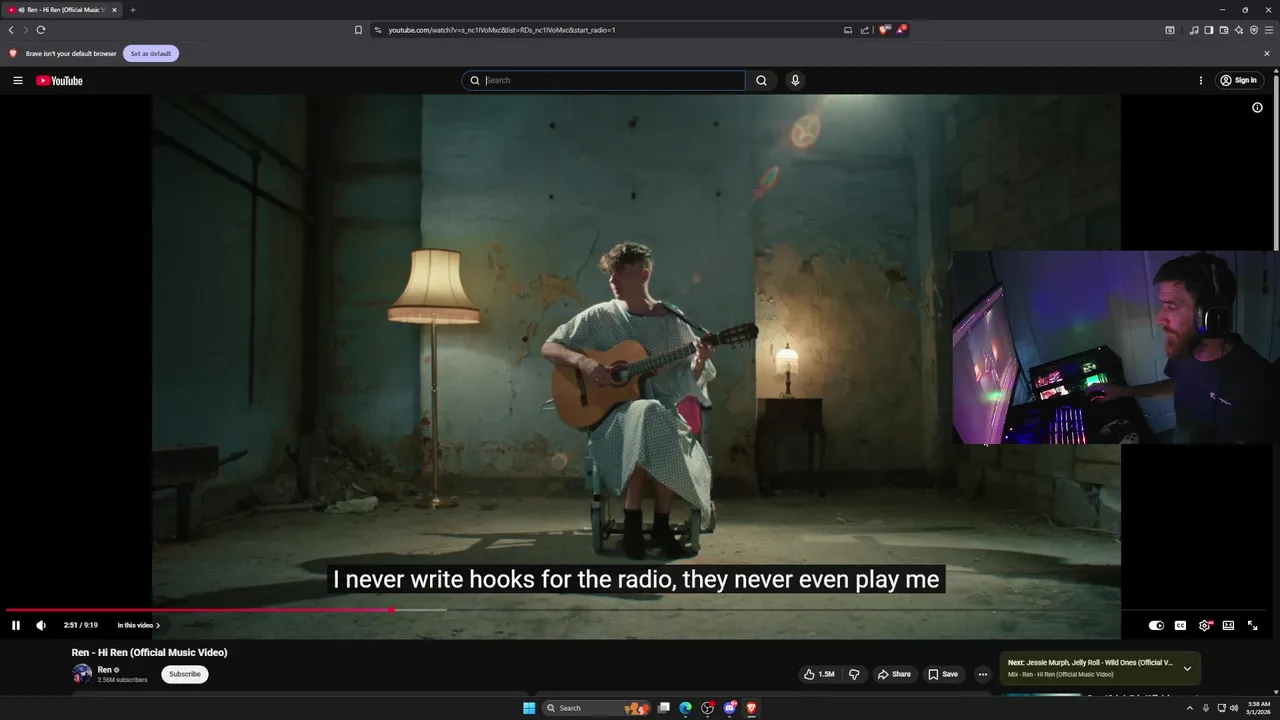Dismiss the default browser notification bar
Screen dimensions: 1280x720
point(1267,53)
